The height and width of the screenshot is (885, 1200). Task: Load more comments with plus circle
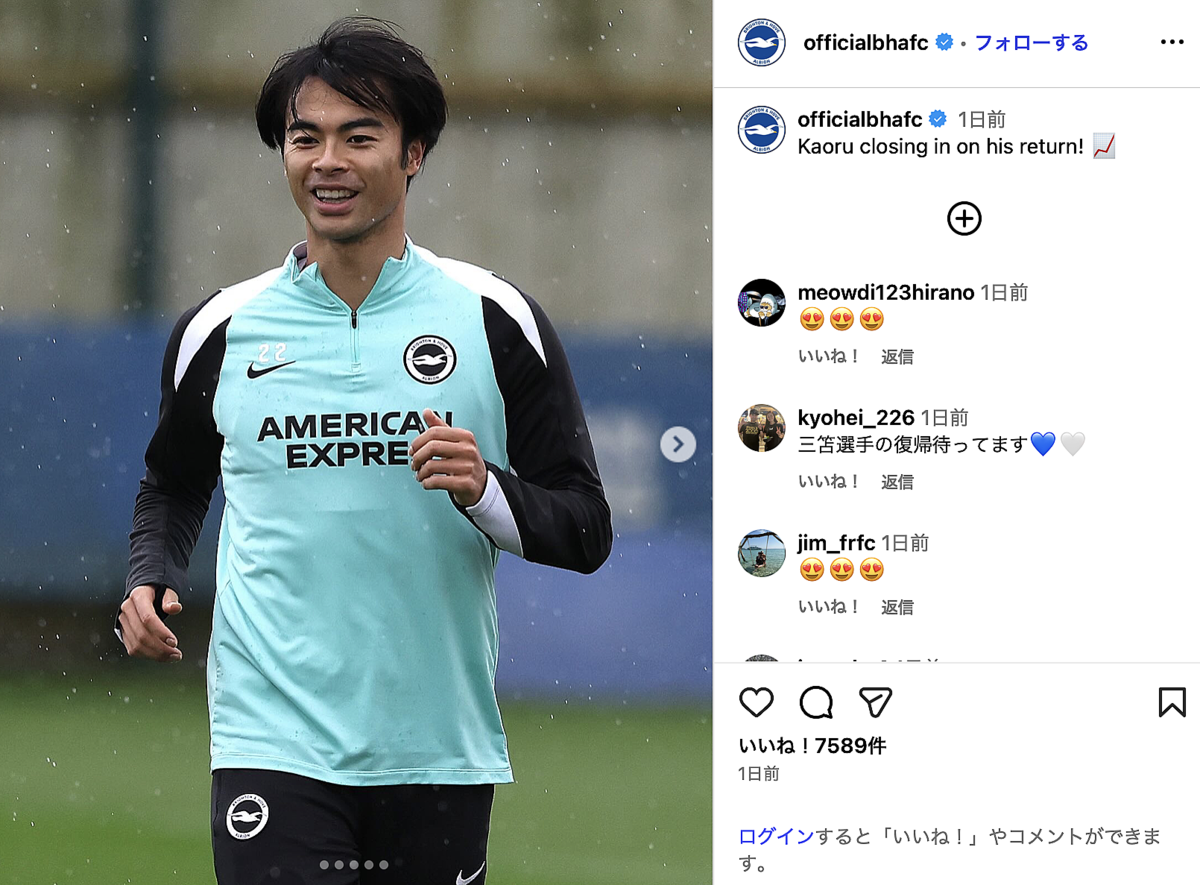tap(964, 219)
